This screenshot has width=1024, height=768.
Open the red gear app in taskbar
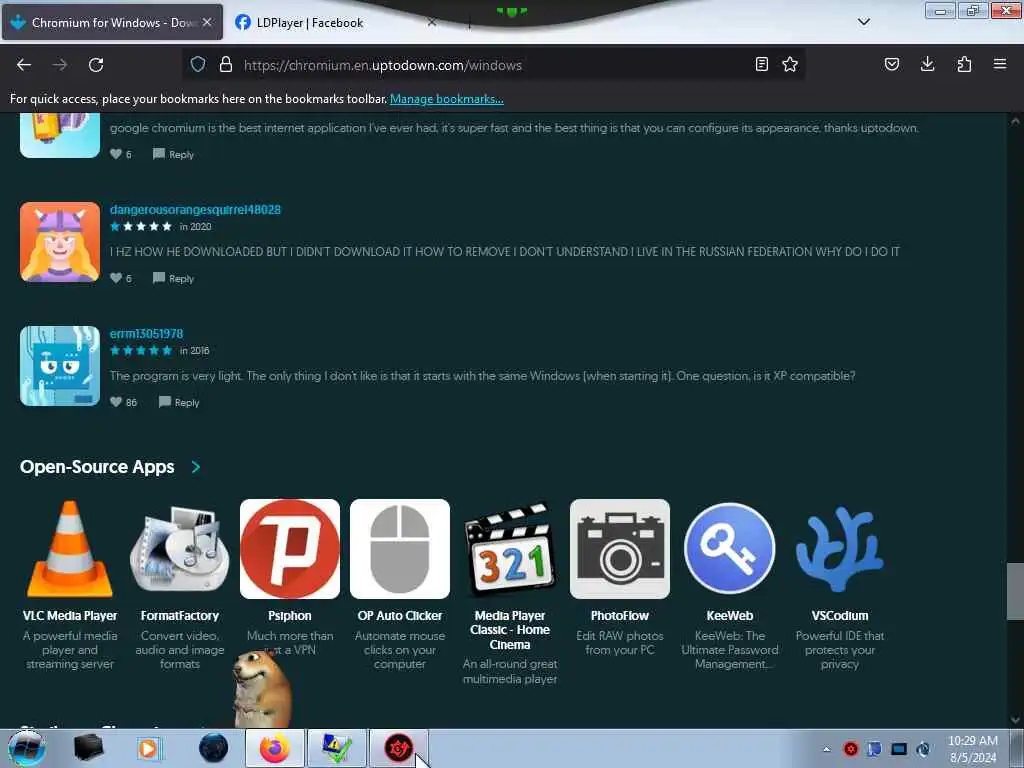coord(398,748)
